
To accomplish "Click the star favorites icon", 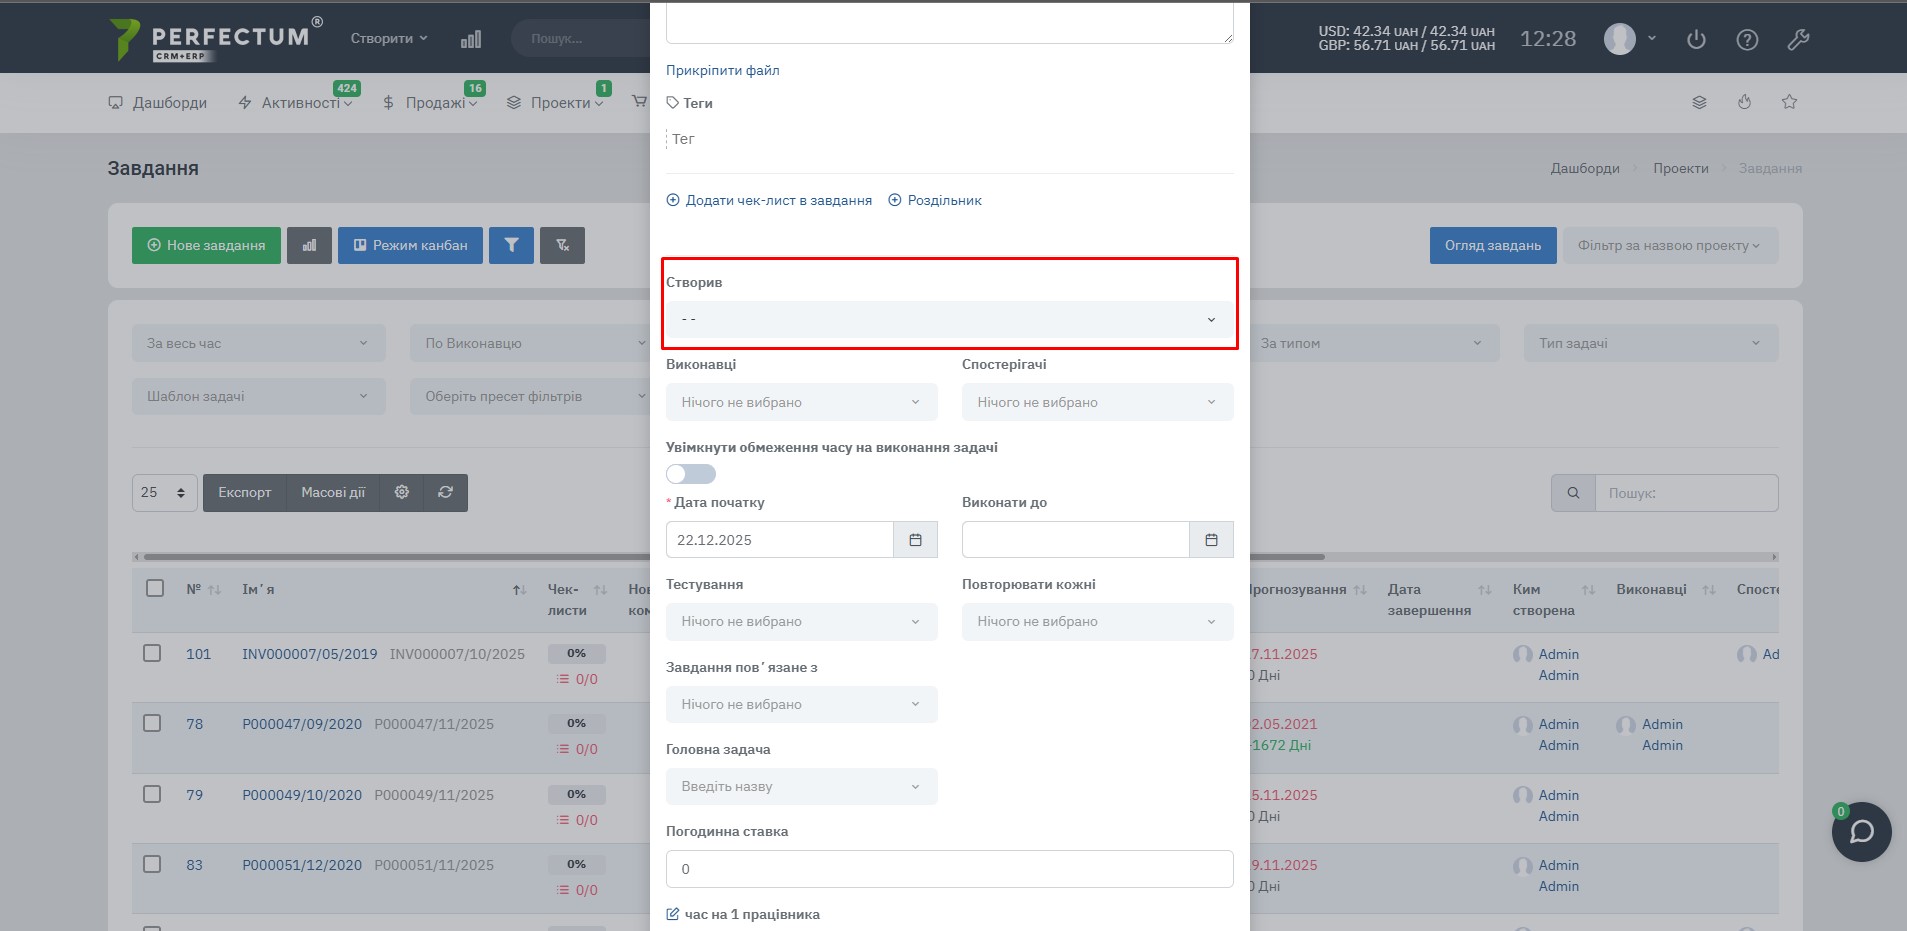I will click(1789, 102).
